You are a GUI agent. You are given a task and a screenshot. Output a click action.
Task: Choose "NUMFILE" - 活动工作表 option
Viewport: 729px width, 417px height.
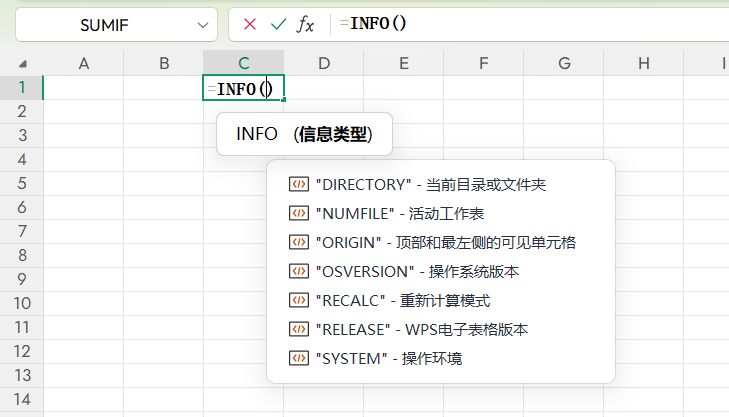click(441, 213)
